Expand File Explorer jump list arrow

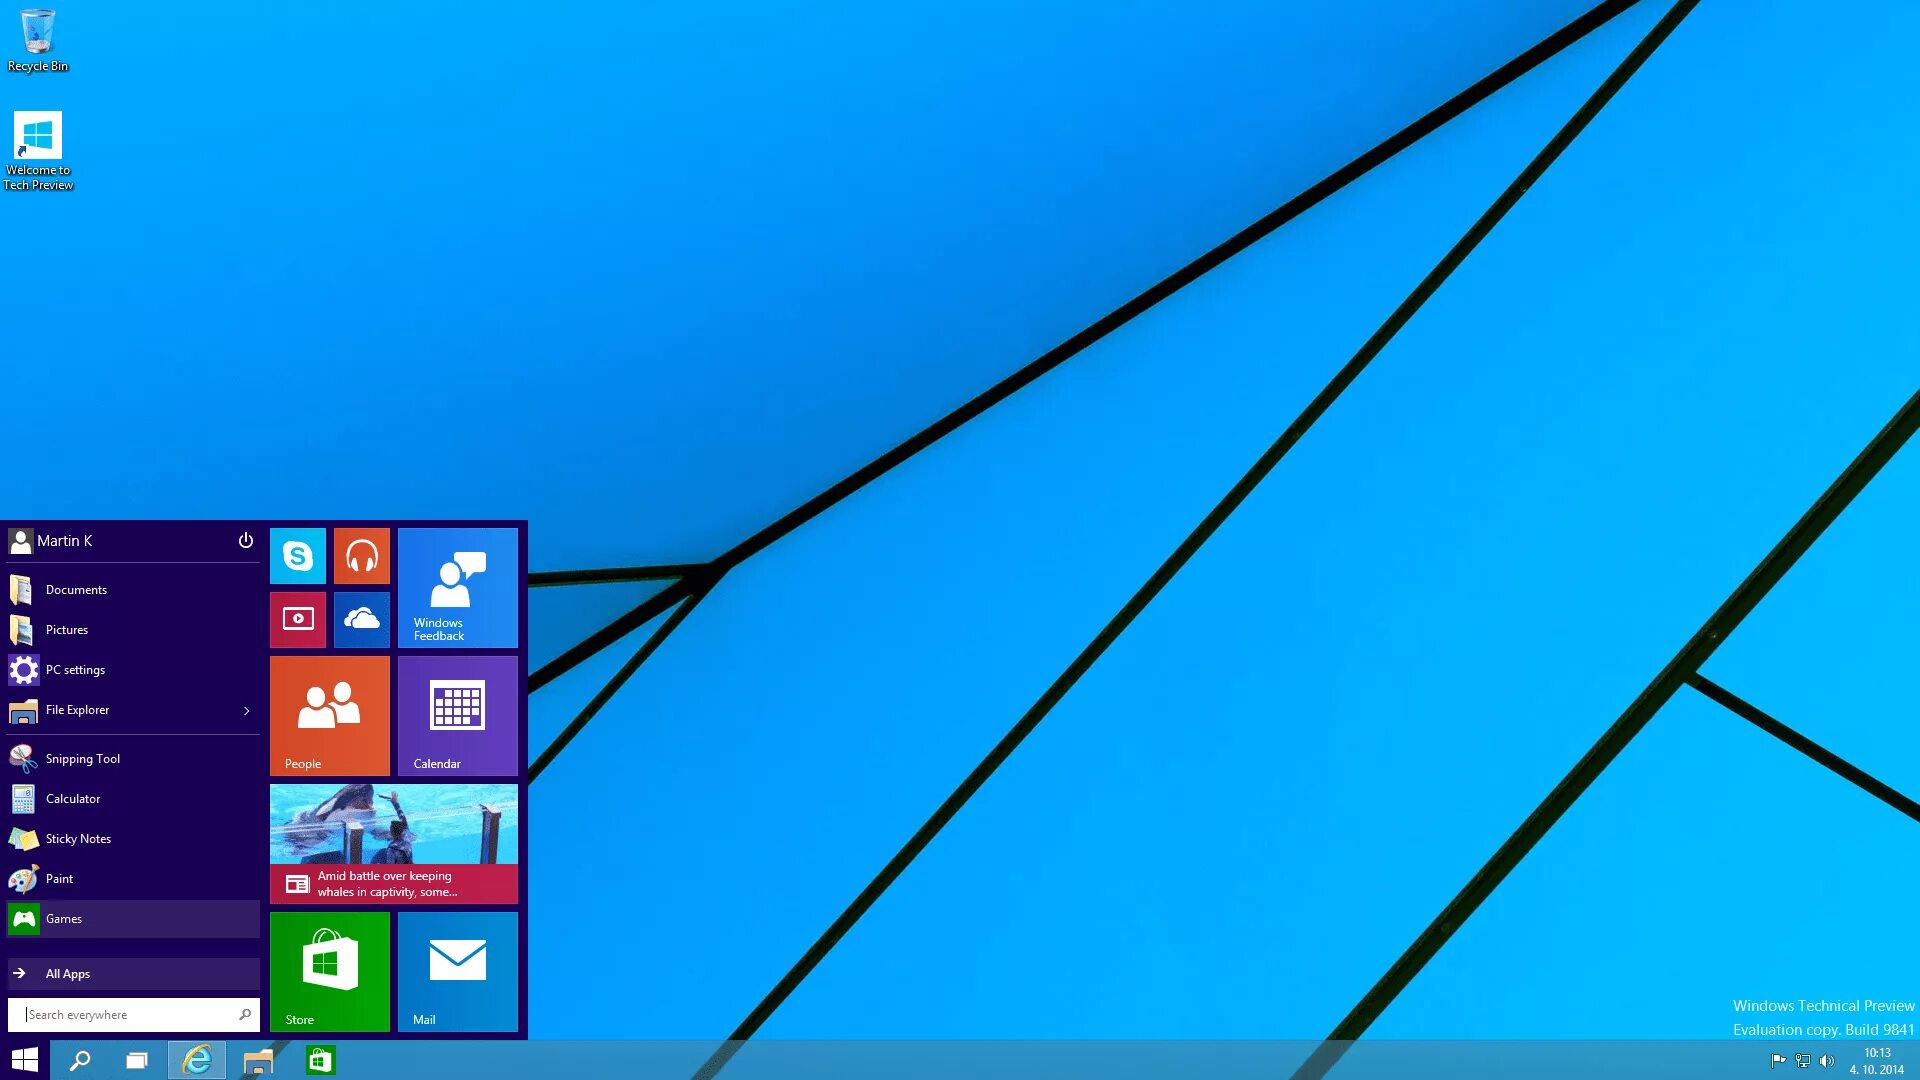(246, 710)
